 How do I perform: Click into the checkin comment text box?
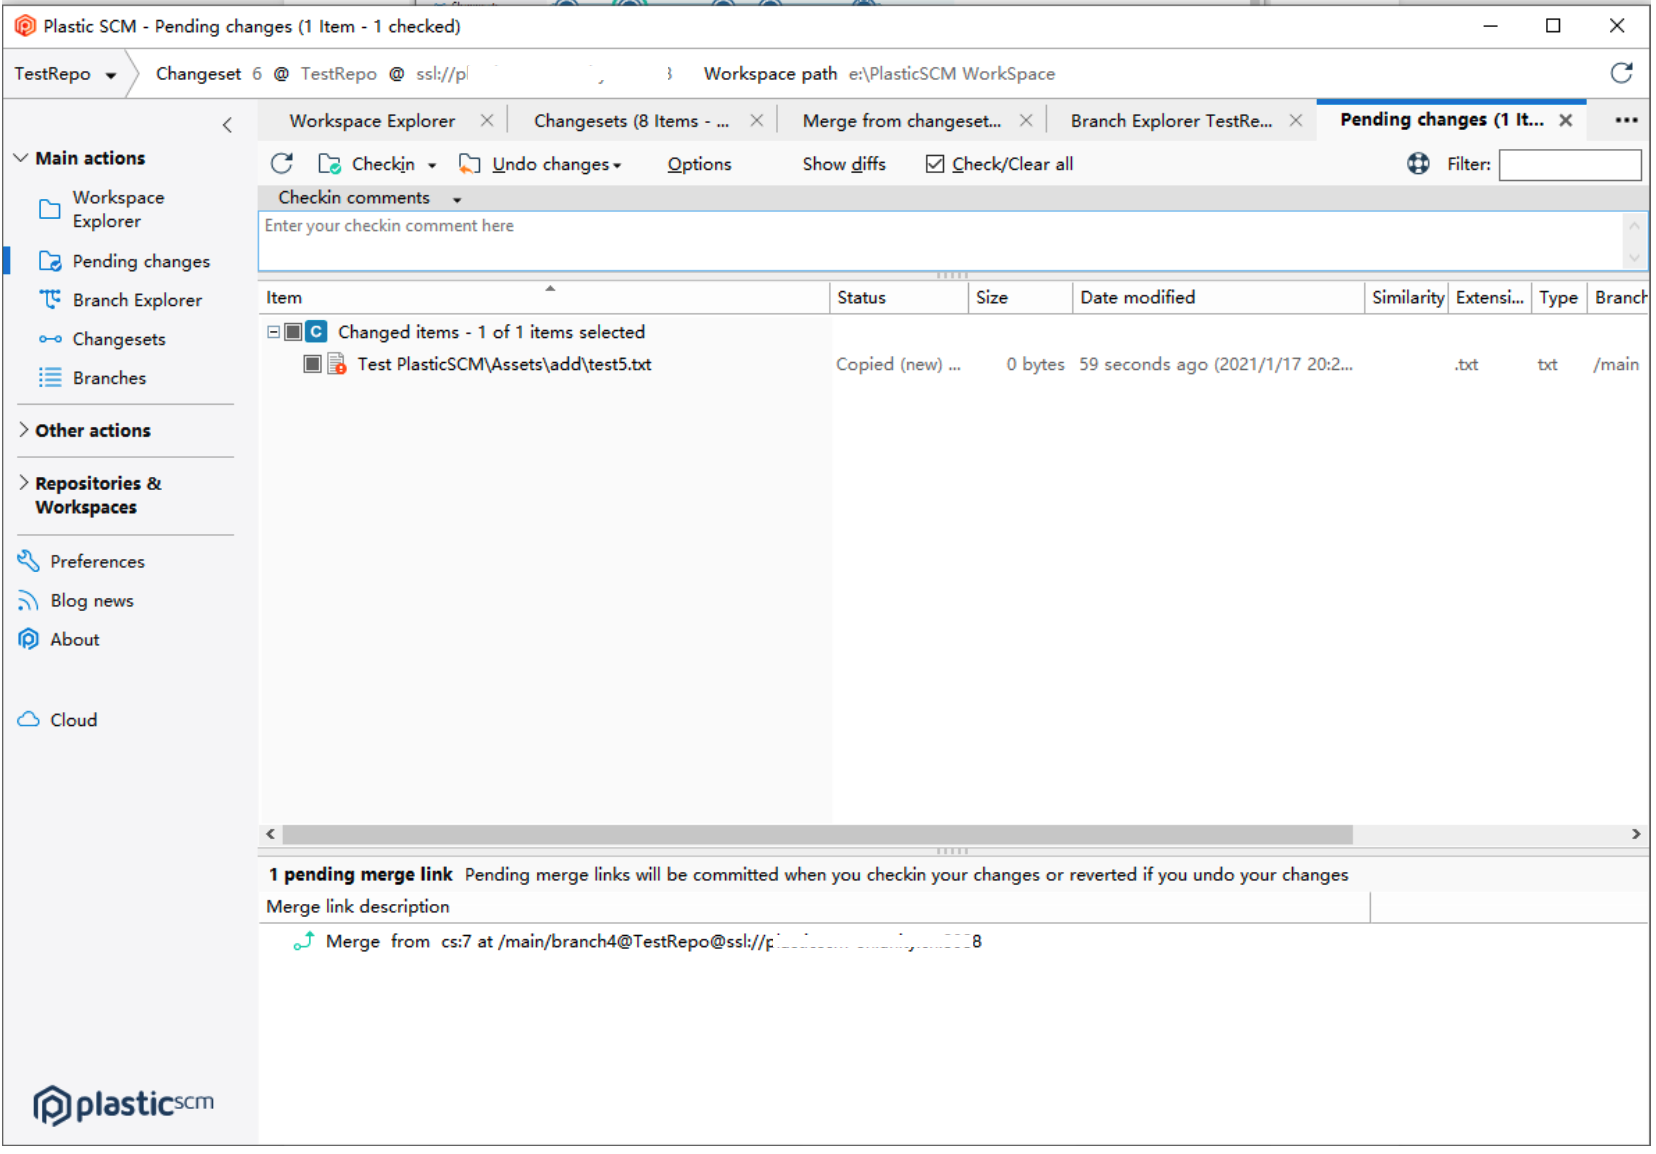tap(940, 241)
